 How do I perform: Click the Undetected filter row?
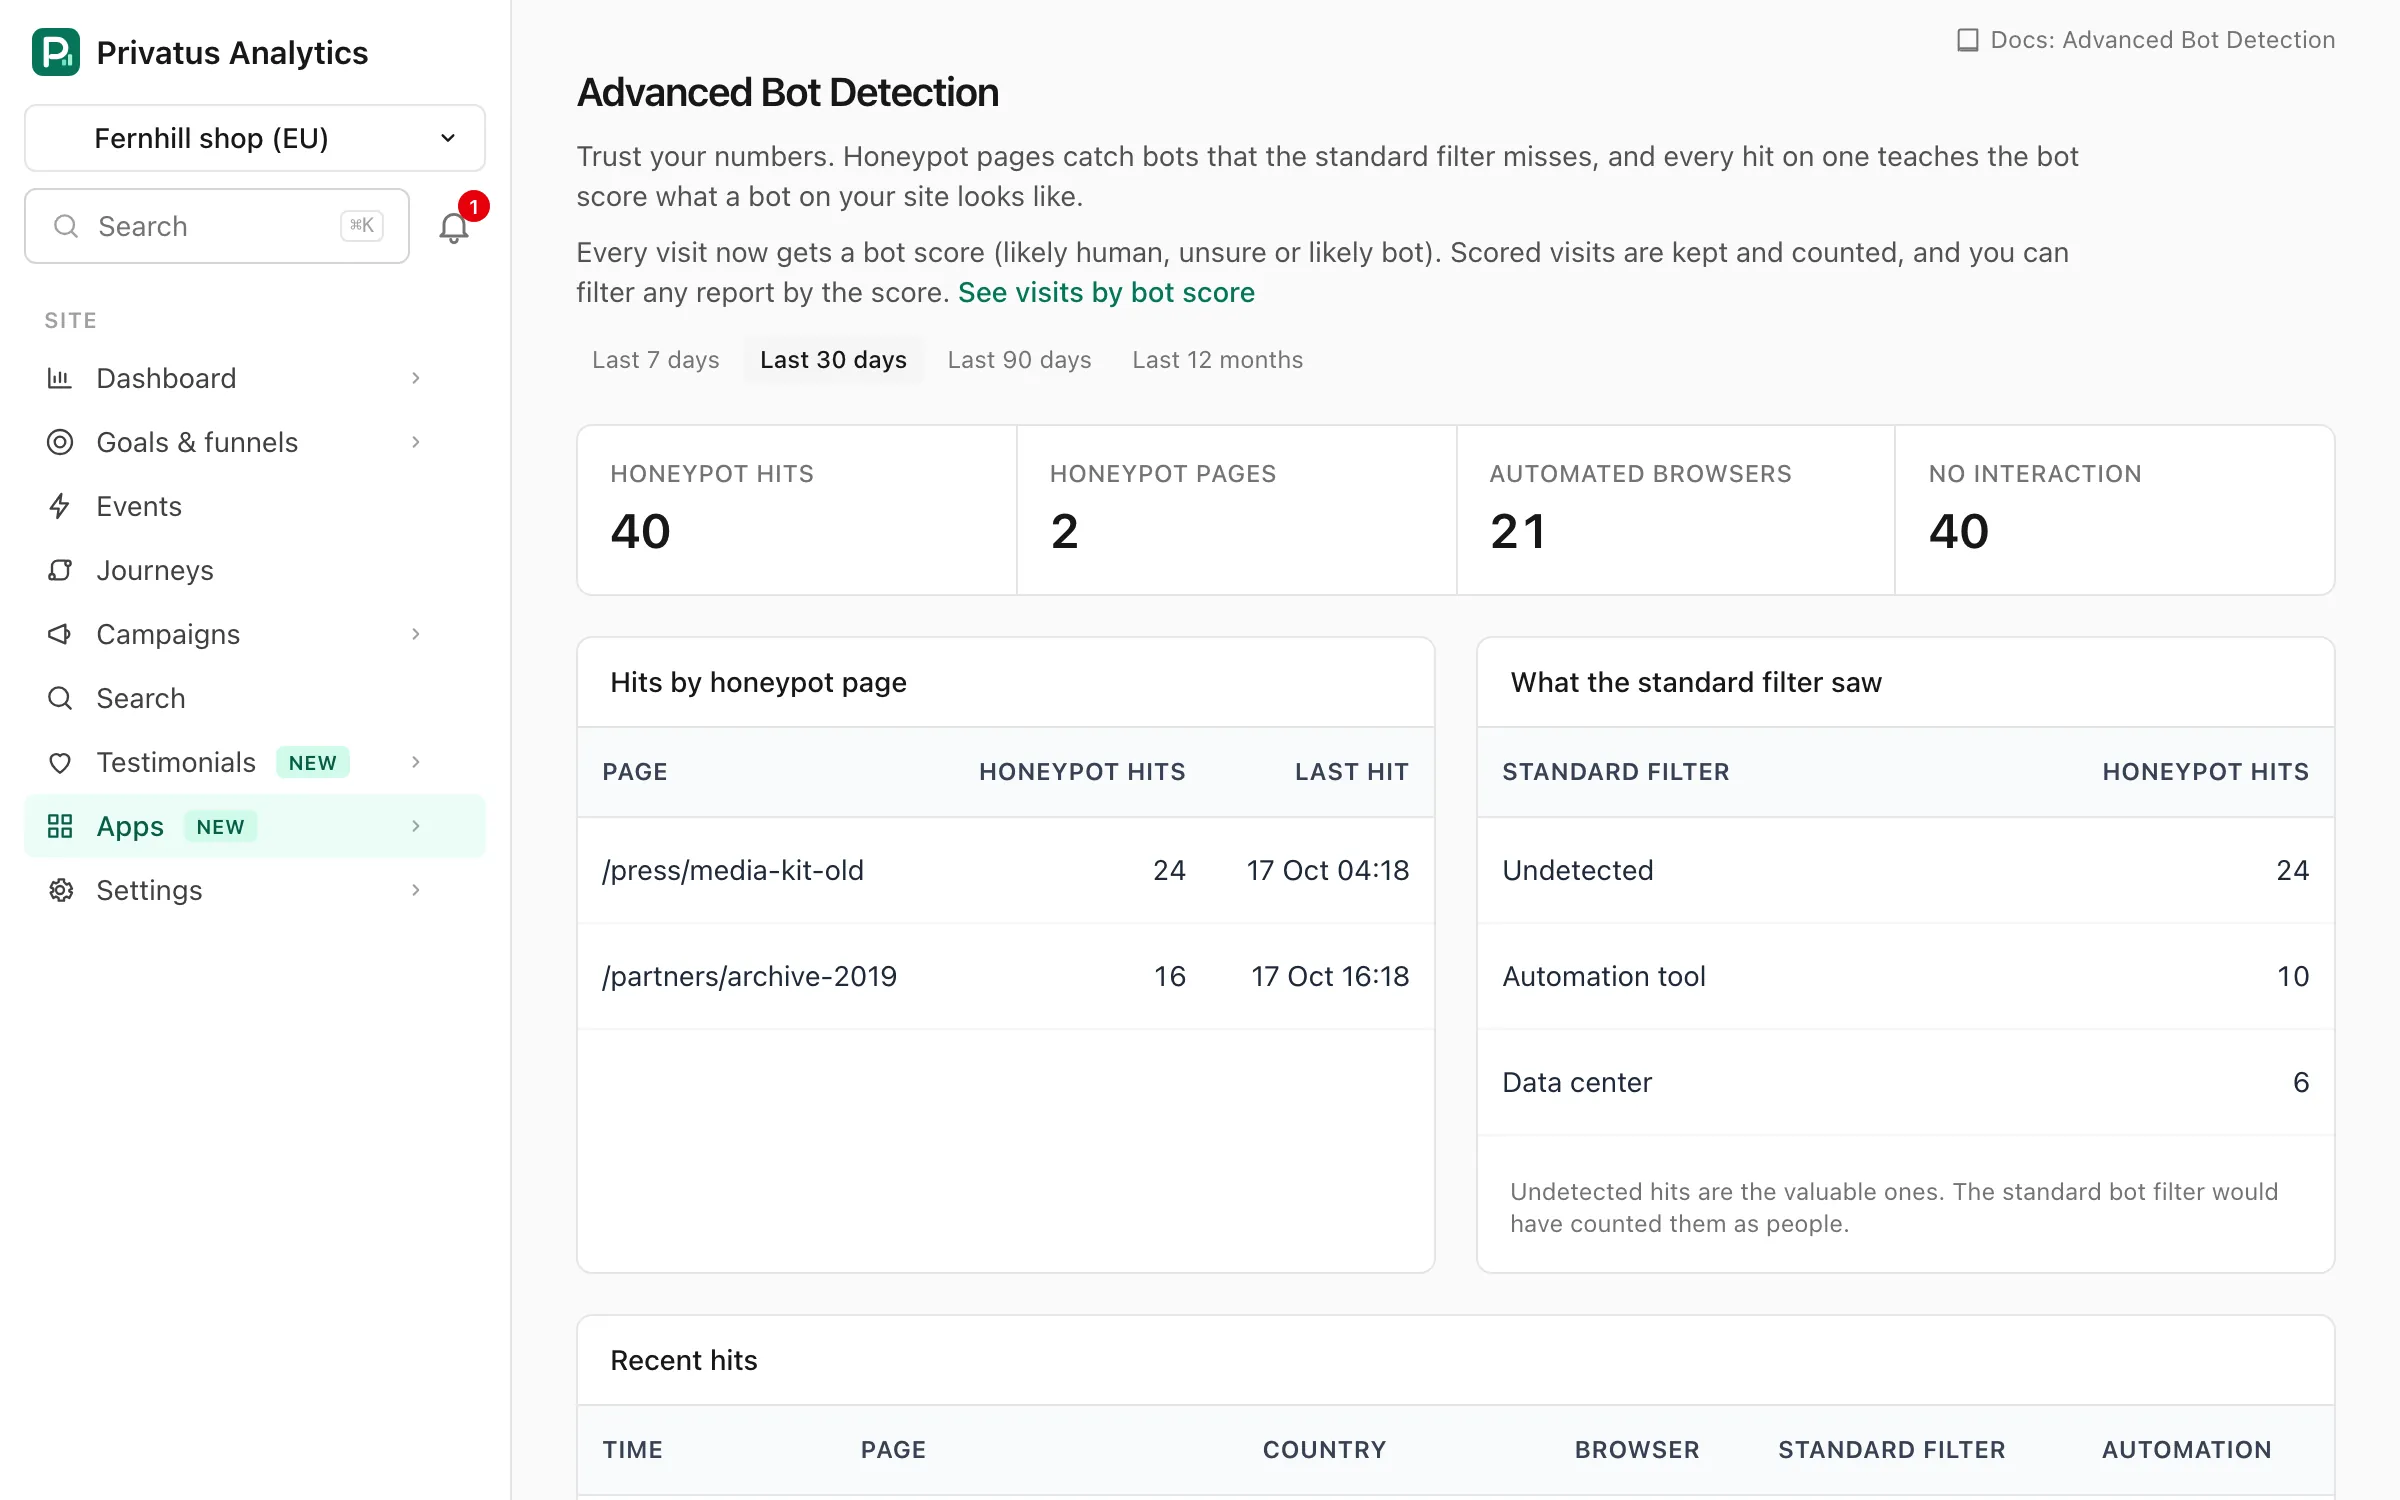(1906, 870)
